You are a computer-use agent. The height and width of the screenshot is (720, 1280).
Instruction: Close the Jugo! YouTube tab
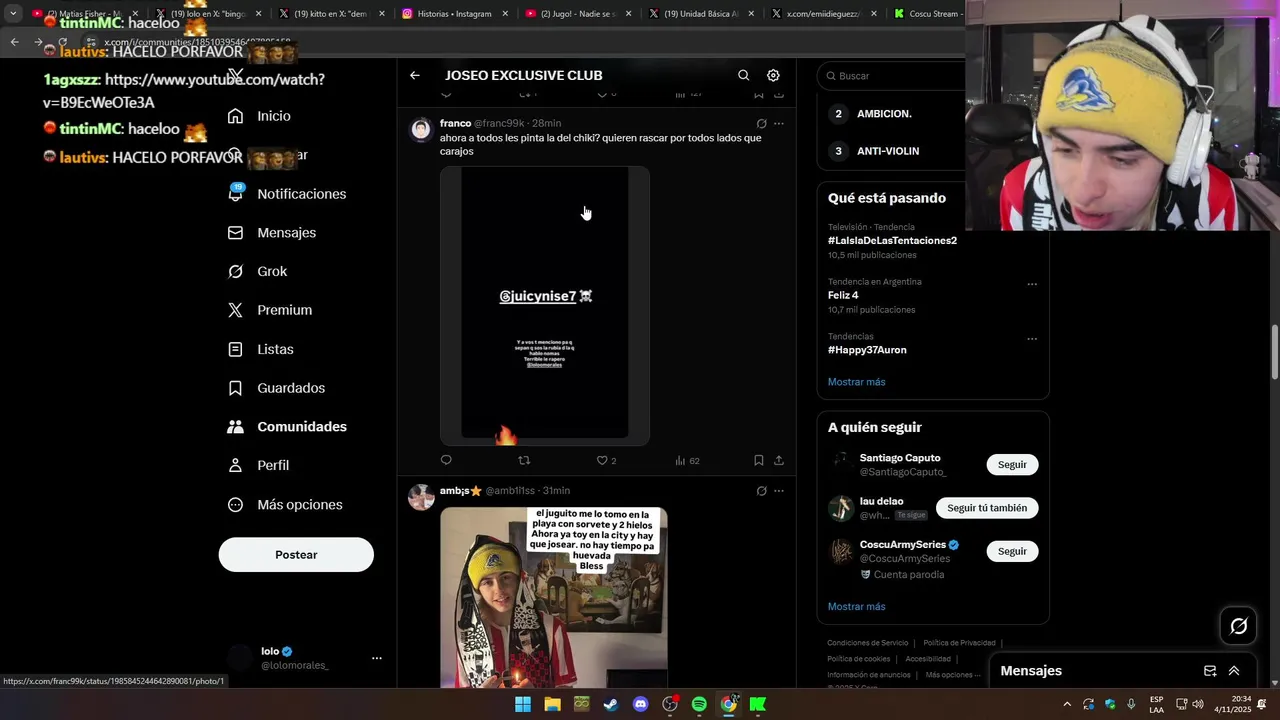pyautogui.click(x=628, y=14)
